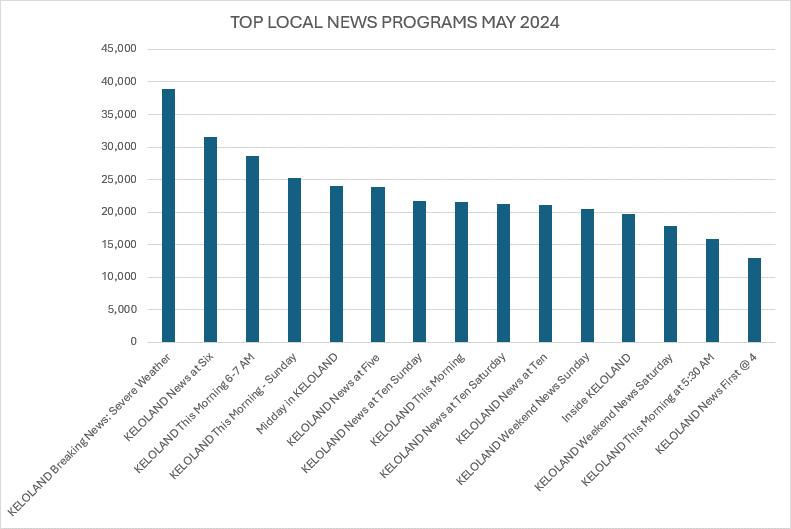Click the 'KELOLAND News First @ 4' label
This screenshot has width=791, height=529.
click(x=706, y=403)
